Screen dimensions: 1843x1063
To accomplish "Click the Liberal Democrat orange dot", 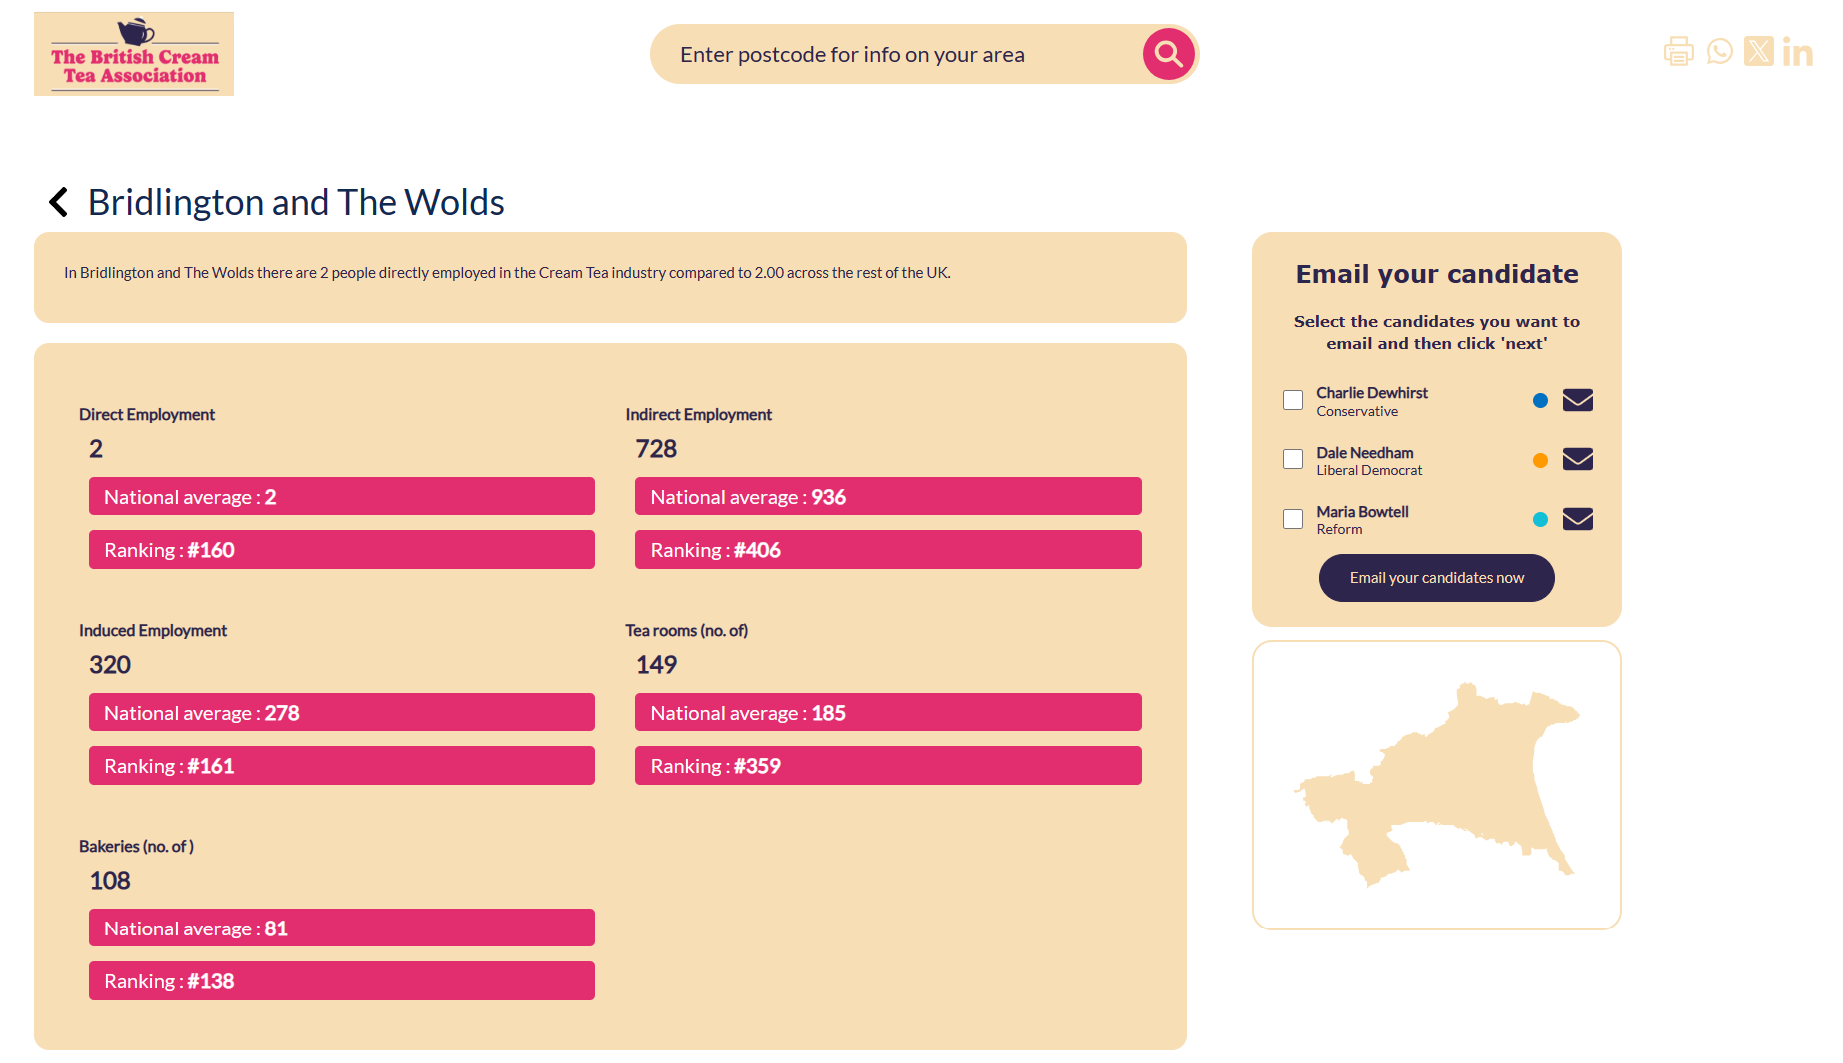I will 1540,459.
